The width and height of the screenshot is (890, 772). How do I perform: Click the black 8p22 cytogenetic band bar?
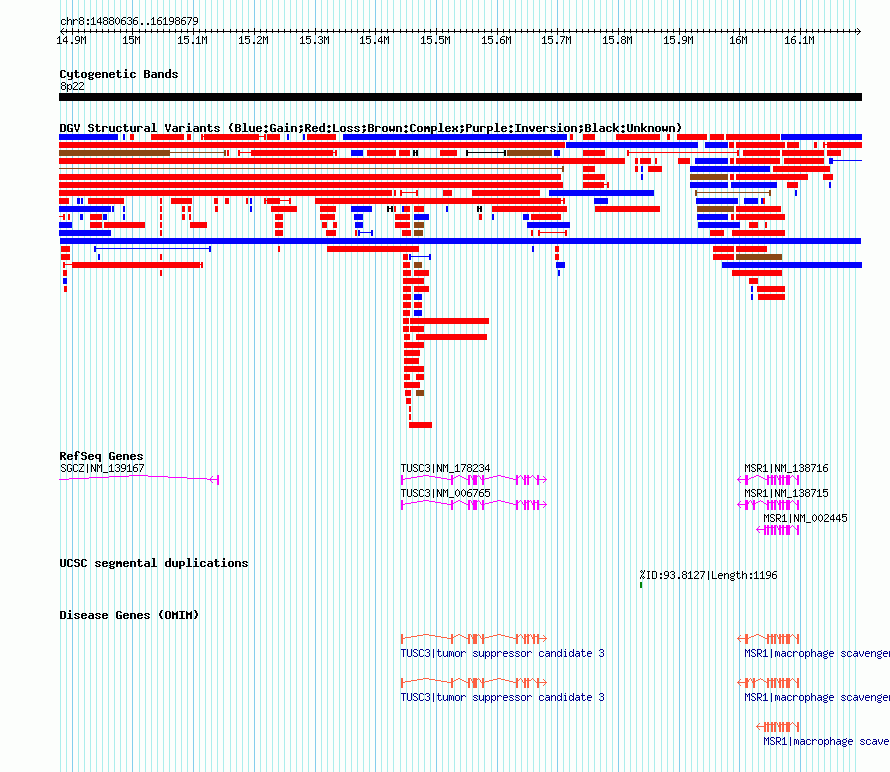(x=460, y=97)
